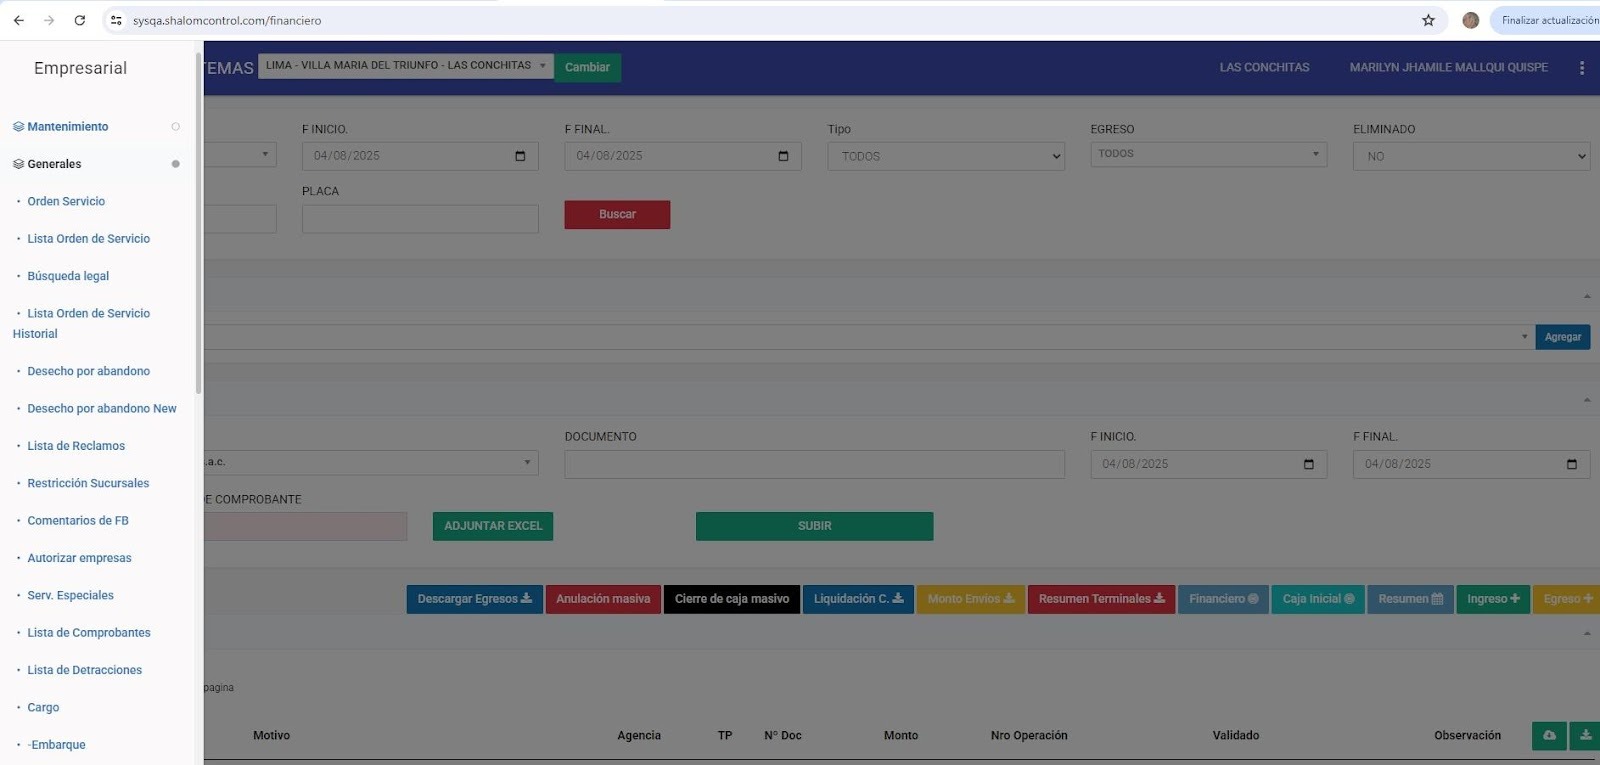
Task: Open the EGRESO dropdown selector
Action: (x=1208, y=154)
